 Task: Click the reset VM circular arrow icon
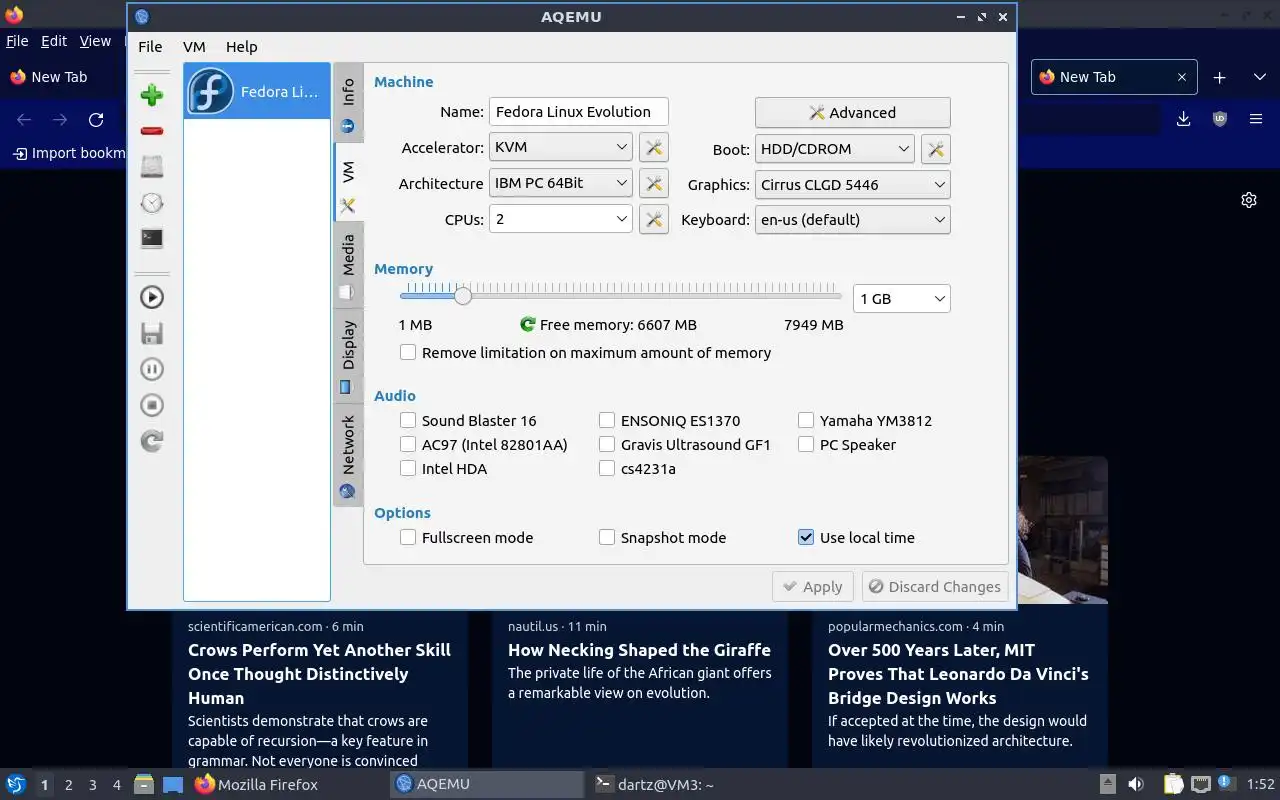tap(152, 441)
